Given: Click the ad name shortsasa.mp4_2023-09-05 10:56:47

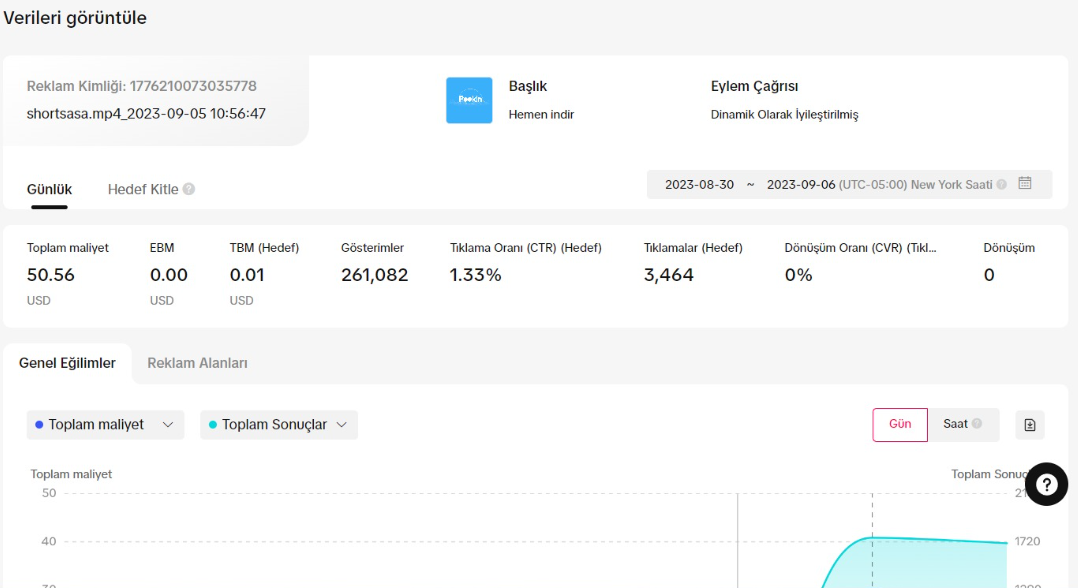Looking at the screenshot, I should [146, 113].
